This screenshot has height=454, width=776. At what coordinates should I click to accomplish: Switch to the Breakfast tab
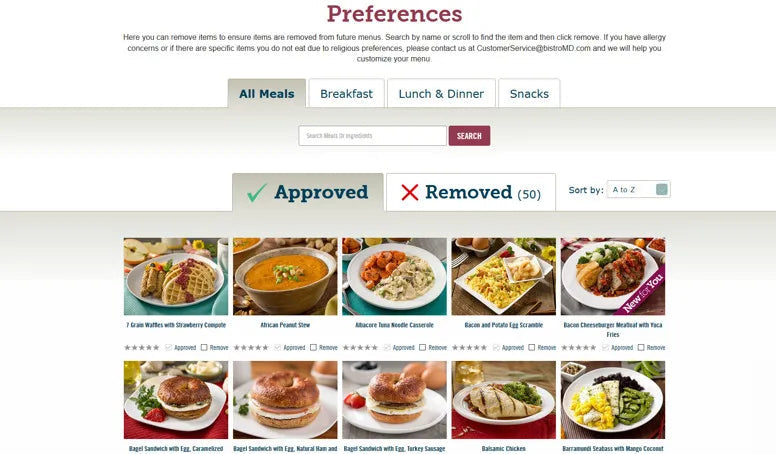pos(346,93)
